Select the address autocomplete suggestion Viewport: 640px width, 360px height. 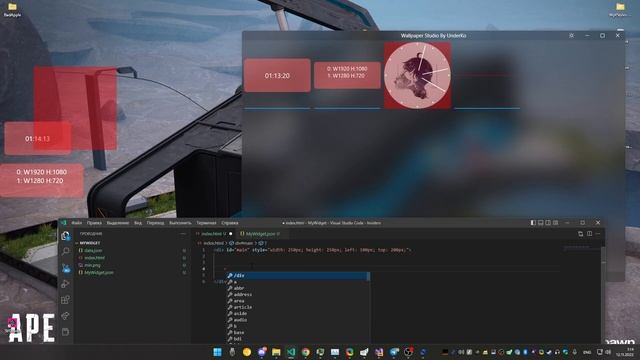298,295
